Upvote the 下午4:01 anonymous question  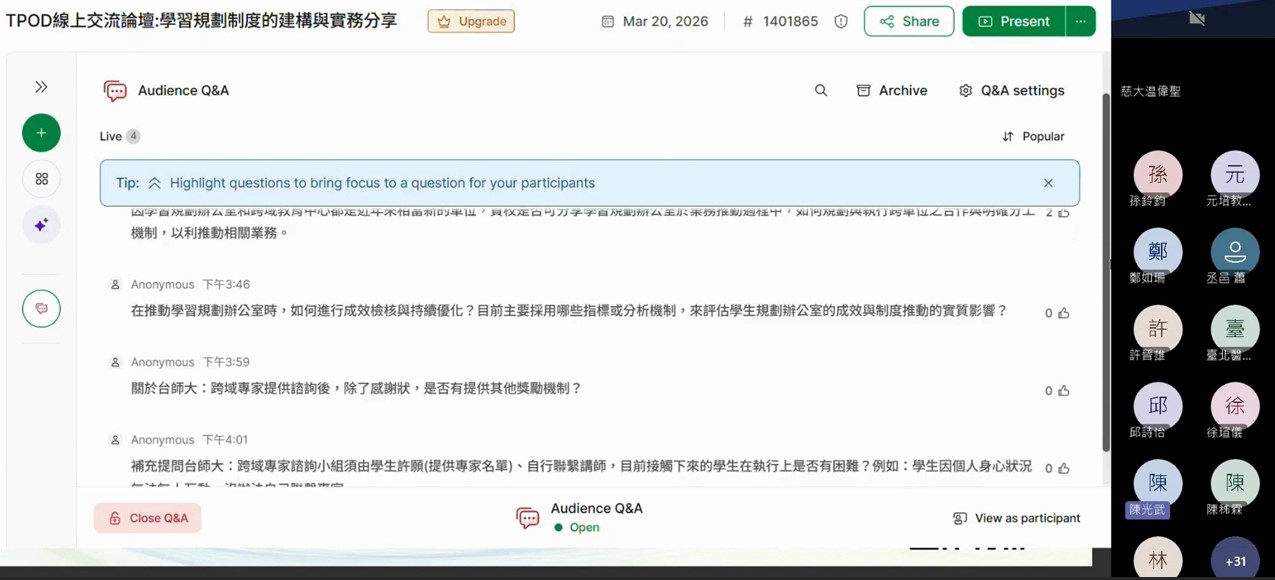[1064, 468]
